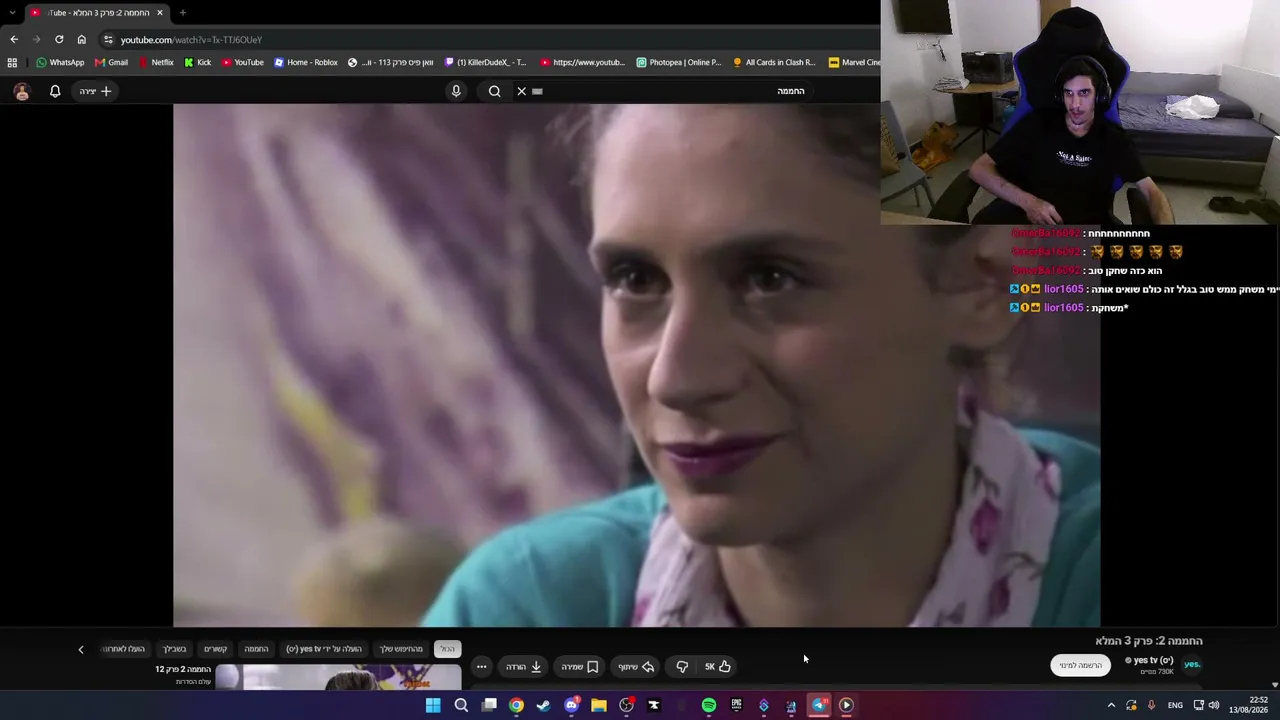Viewport: 1280px width, 720px height.
Task: Open Epic Games Launcher from taskbar
Action: [736, 705]
